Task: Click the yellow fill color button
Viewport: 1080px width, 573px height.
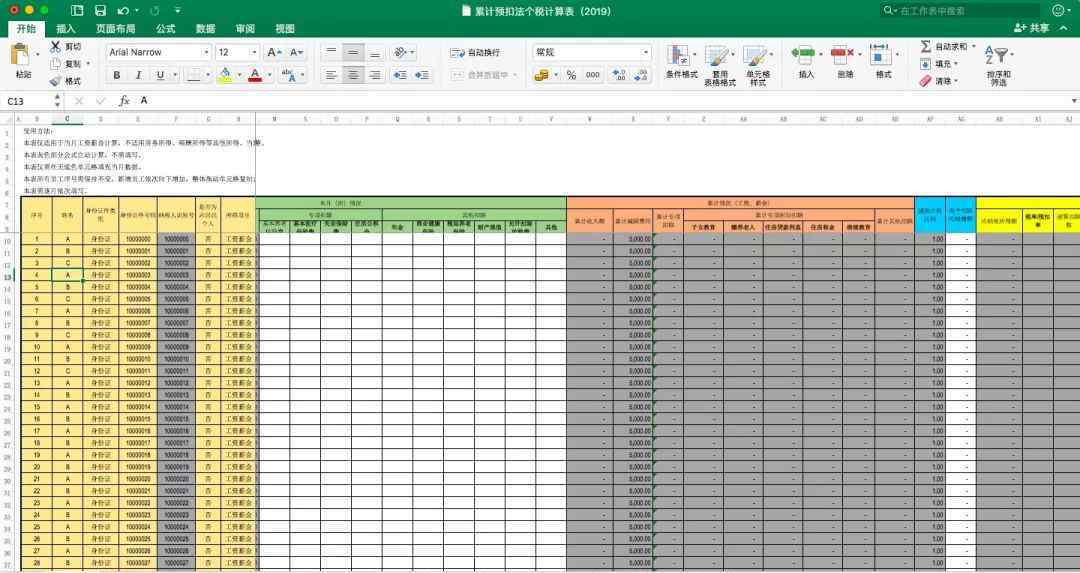Action: [226, 75]
